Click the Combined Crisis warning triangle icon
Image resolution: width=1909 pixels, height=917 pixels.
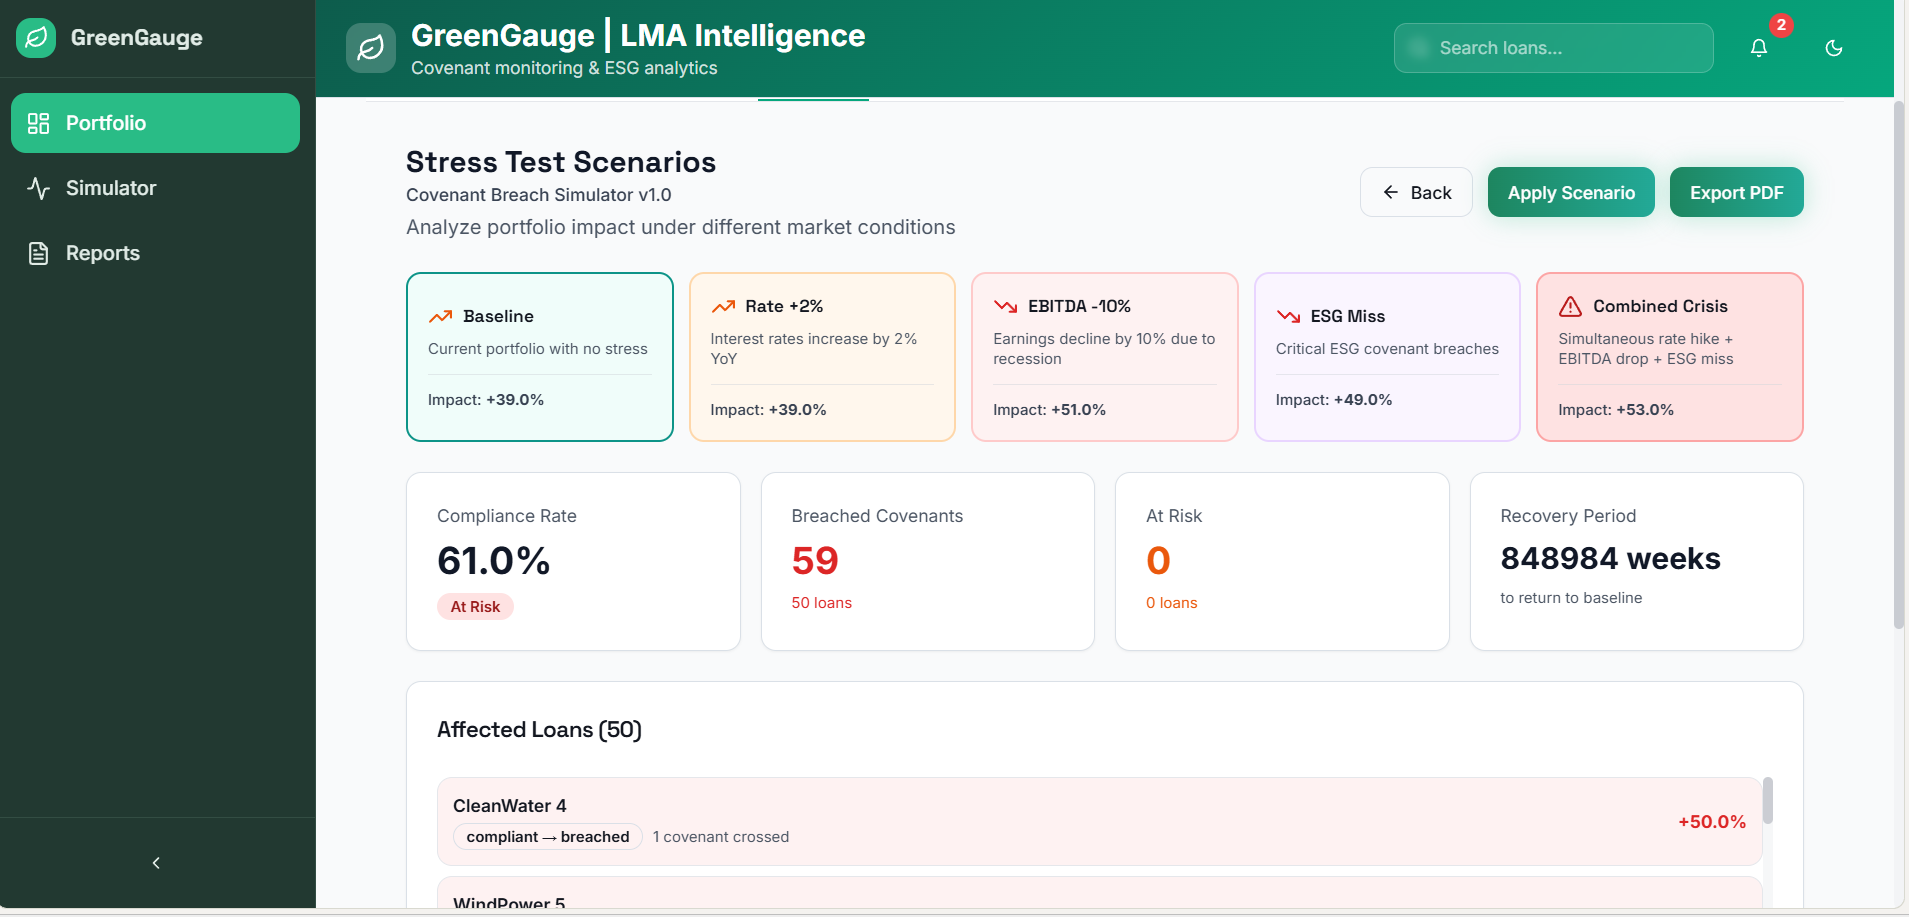tap(1571, 306)
